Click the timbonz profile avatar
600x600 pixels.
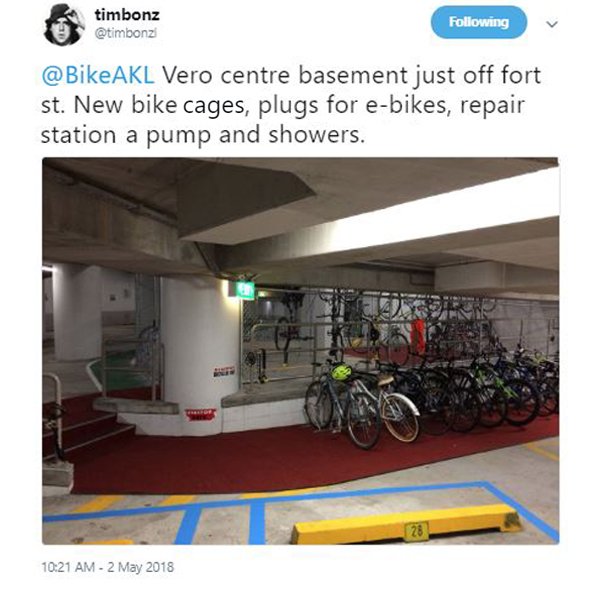click(65, 25)
